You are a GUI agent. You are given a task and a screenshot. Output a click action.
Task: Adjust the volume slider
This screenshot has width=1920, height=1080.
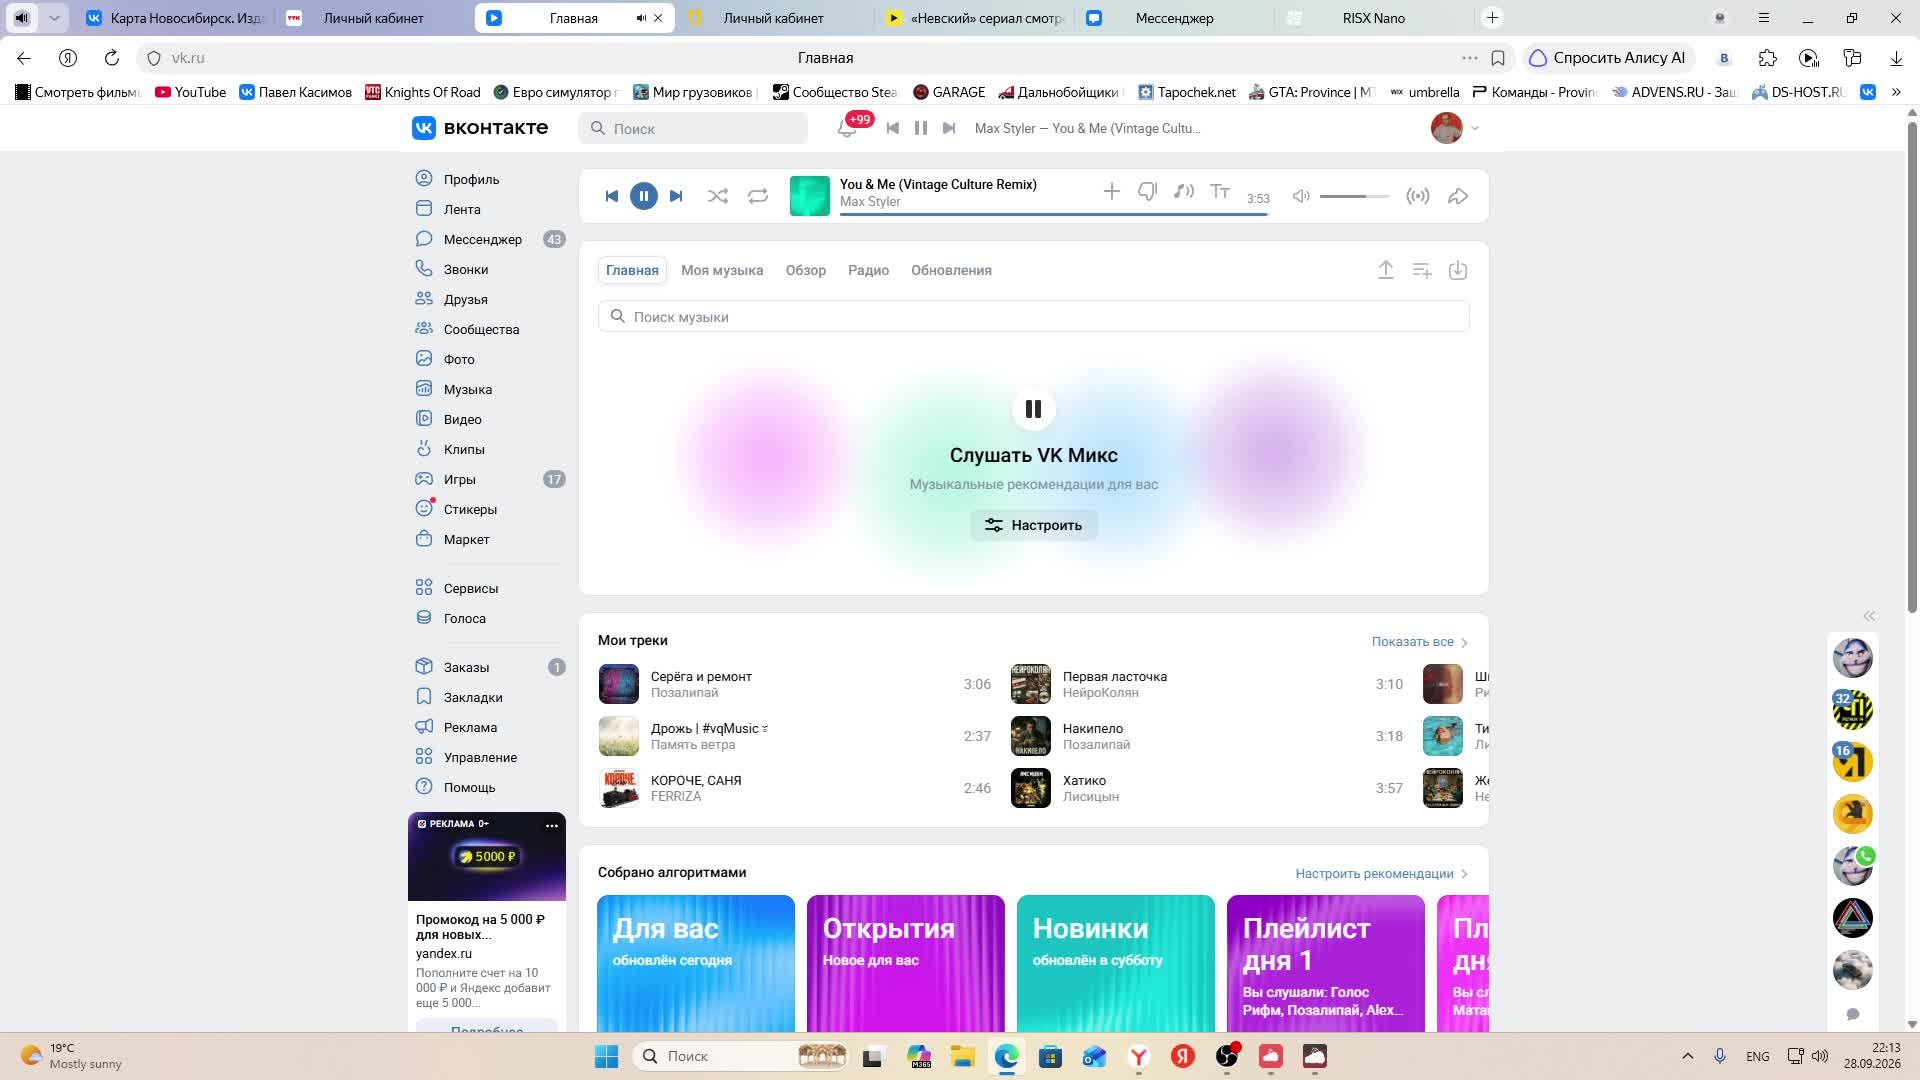(x=1354, y=196)
